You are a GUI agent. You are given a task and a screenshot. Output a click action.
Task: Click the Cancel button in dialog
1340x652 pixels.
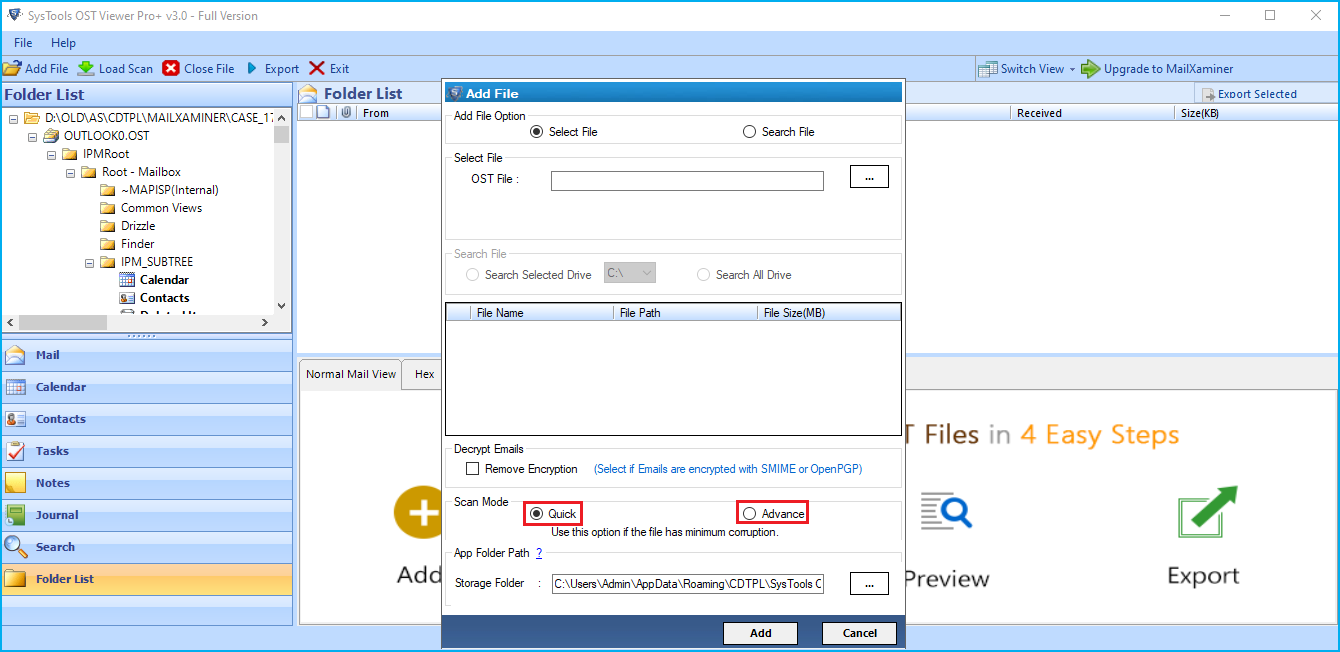[x=860, y=633]
